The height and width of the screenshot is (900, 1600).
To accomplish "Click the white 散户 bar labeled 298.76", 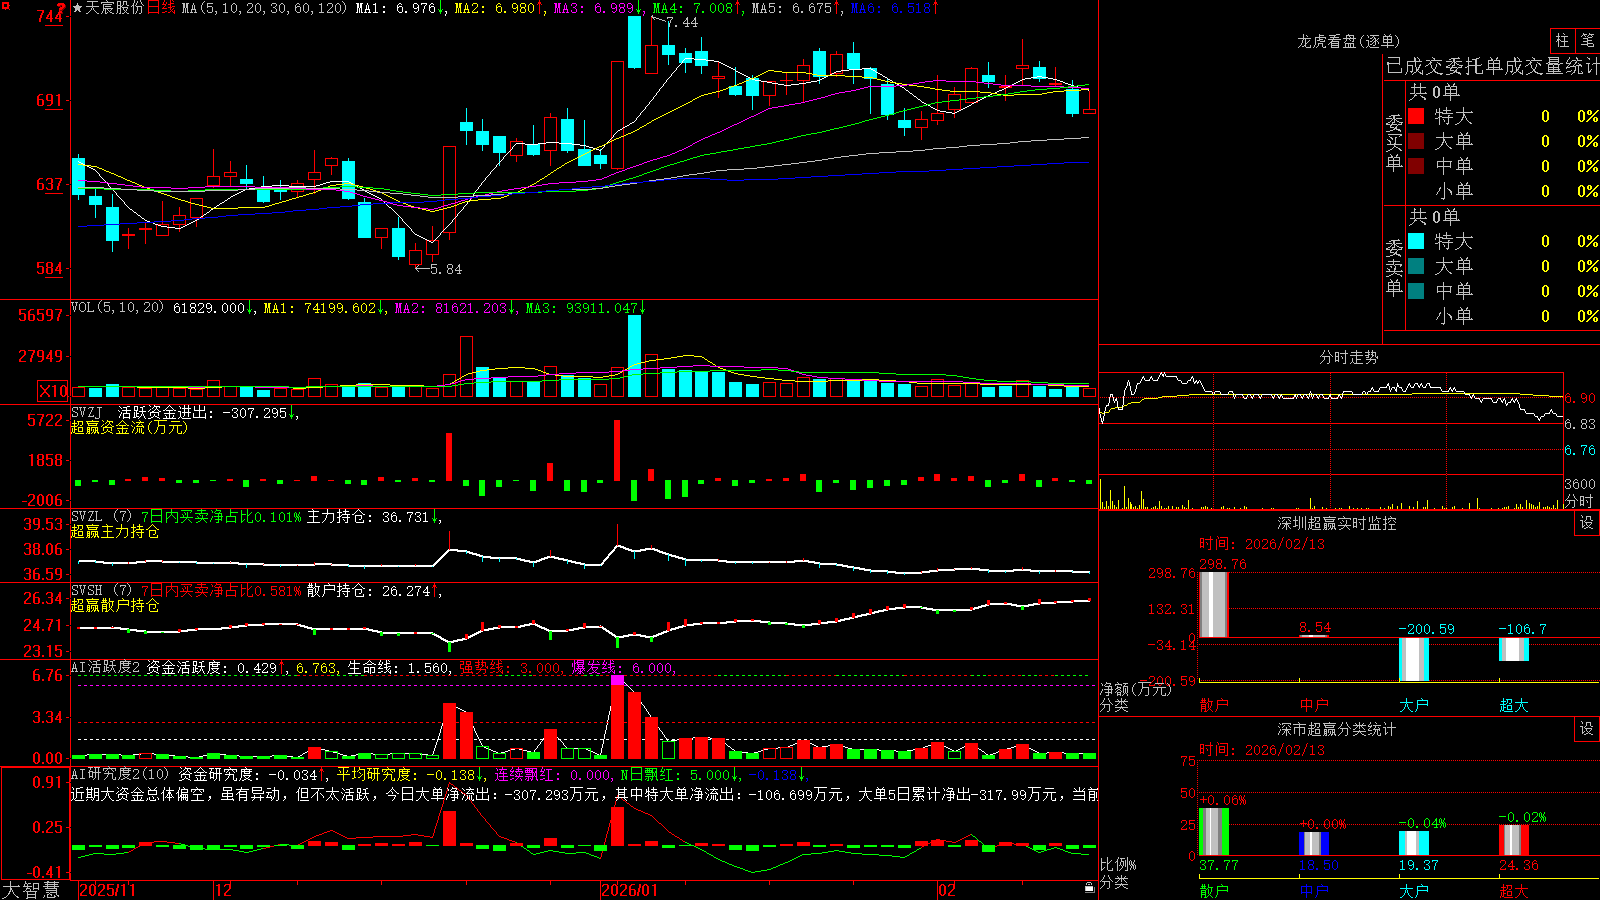I will click(x=1213, y=604).
